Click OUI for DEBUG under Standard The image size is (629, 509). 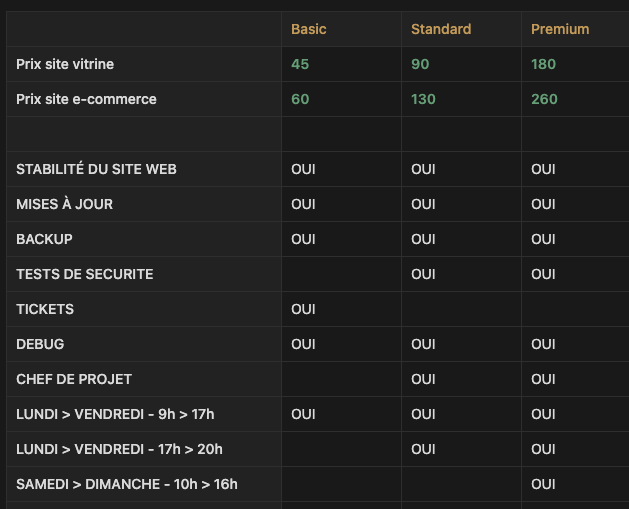point(423,344)
